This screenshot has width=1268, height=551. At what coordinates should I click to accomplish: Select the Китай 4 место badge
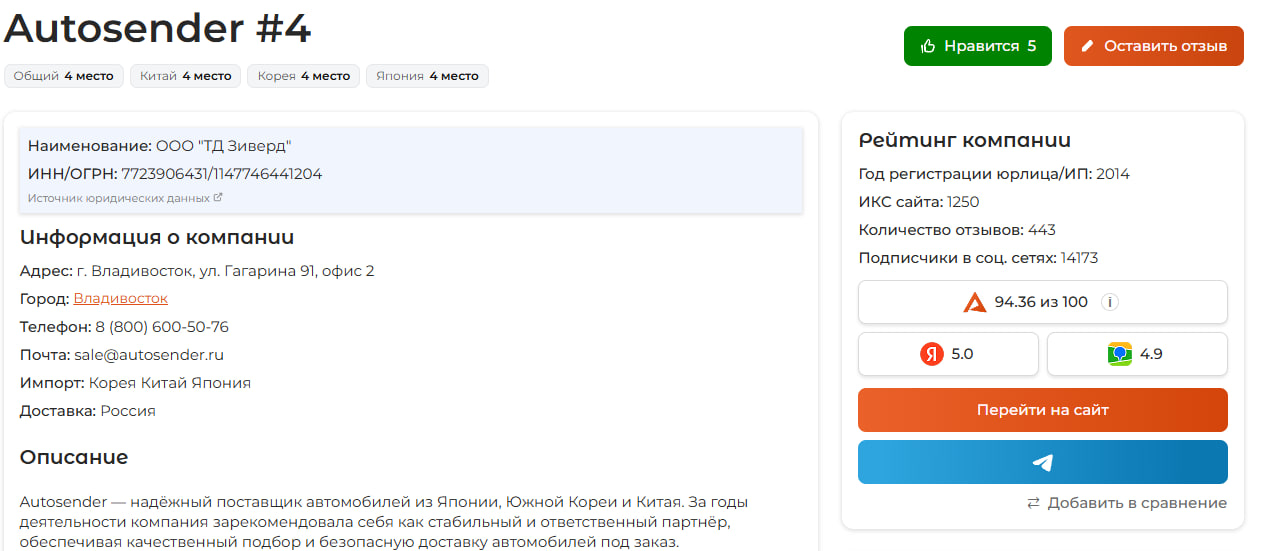click(x=186, y=76)
